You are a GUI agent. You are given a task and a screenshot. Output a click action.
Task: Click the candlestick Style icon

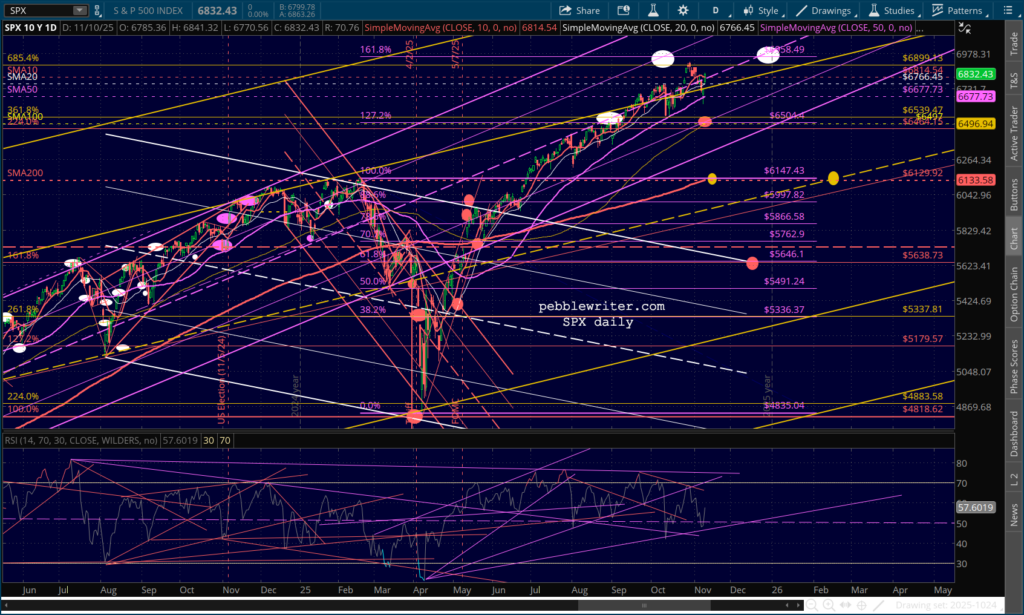tap(748, 10)
